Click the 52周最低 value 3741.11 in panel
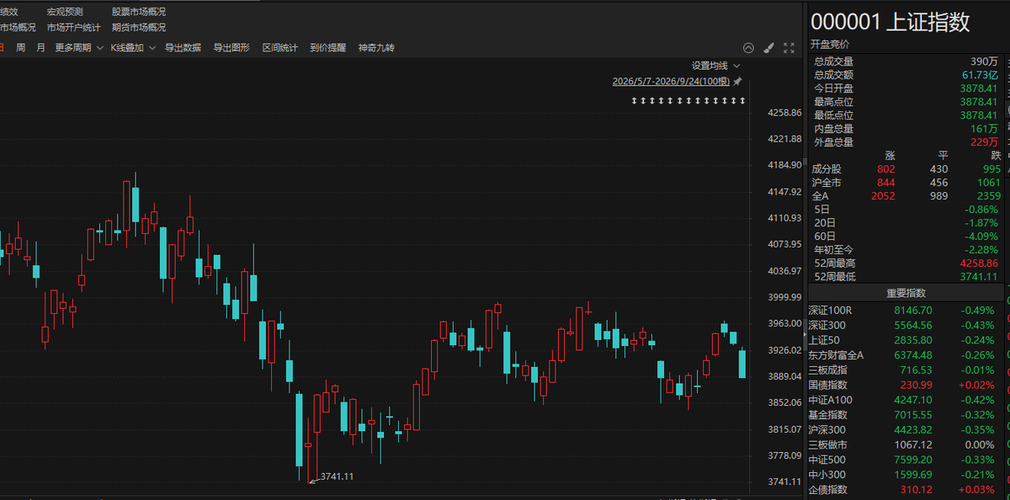The image size is (1010, 500). pyautogui.click(x=979, y=277)
